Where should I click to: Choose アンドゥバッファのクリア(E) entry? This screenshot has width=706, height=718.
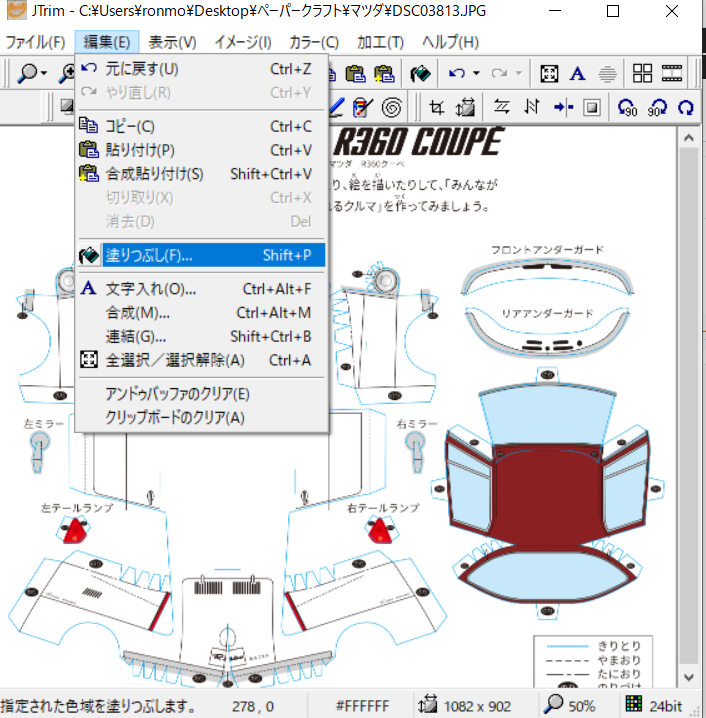pyautogui.click(x=201, y=394)
